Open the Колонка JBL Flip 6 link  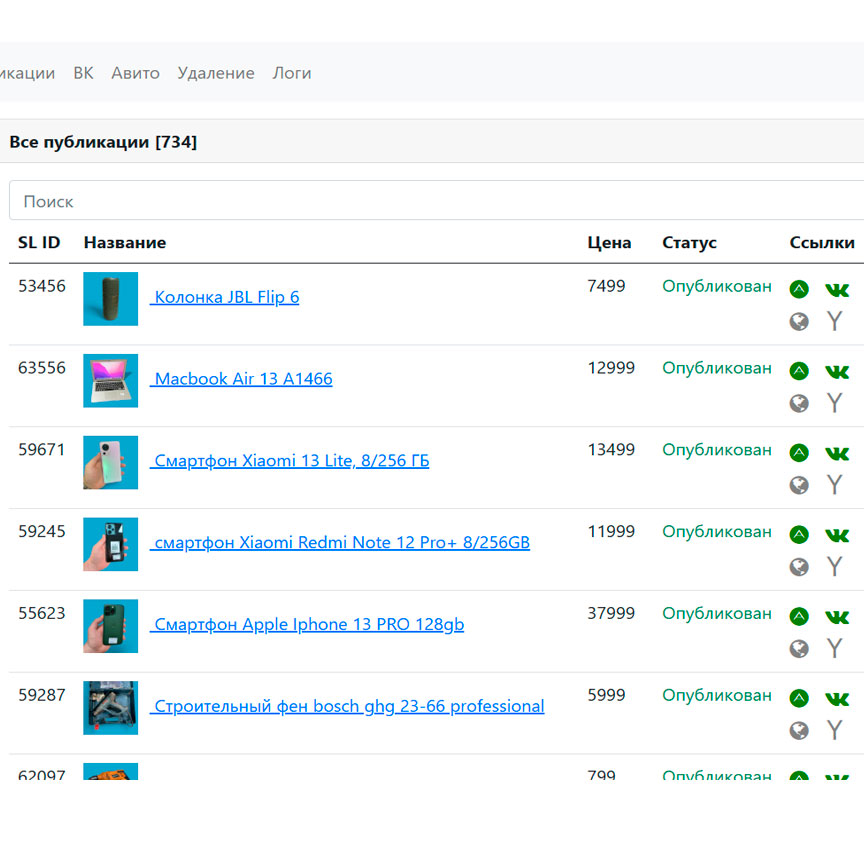tap(225, 297)
